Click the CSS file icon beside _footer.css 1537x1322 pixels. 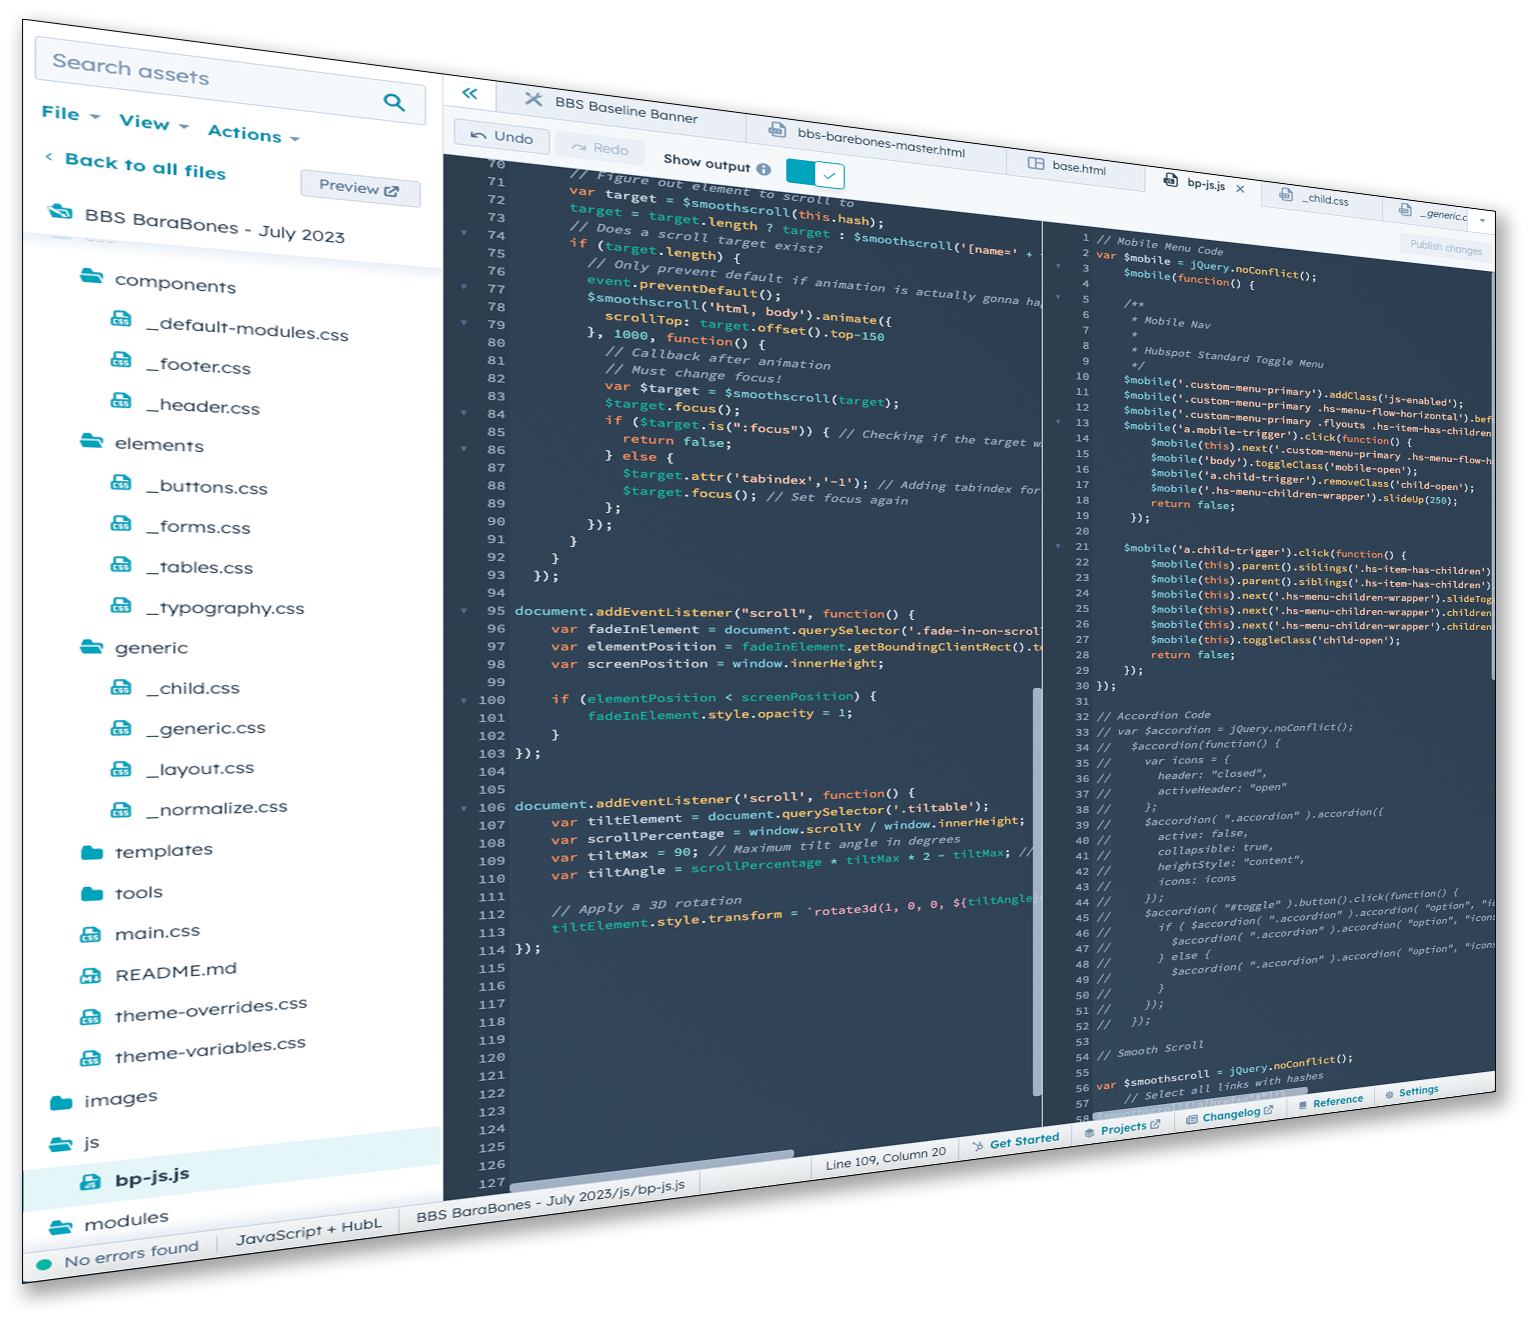pyautogui.click(x=121, y=360)
